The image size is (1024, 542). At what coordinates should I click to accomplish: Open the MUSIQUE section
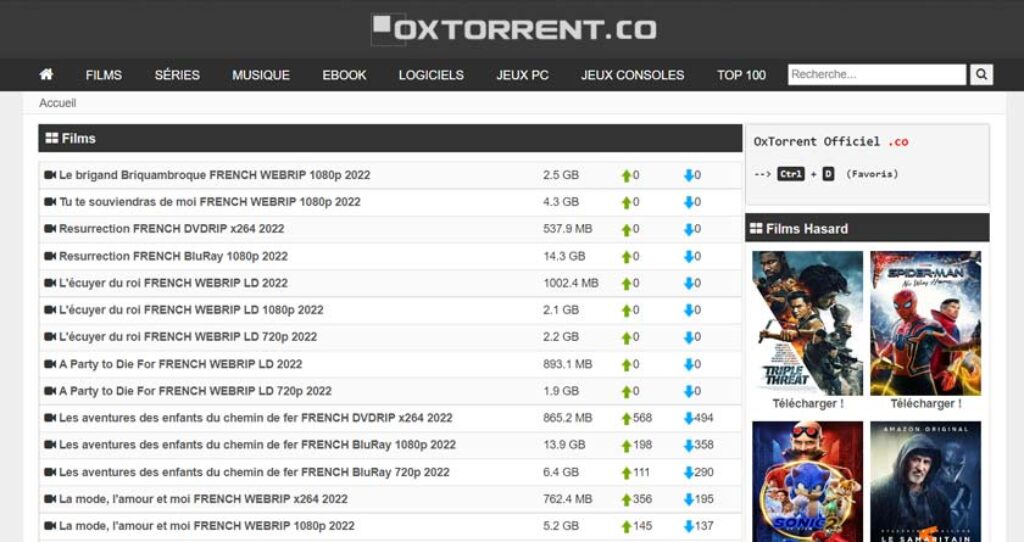(x=261, y=75)
